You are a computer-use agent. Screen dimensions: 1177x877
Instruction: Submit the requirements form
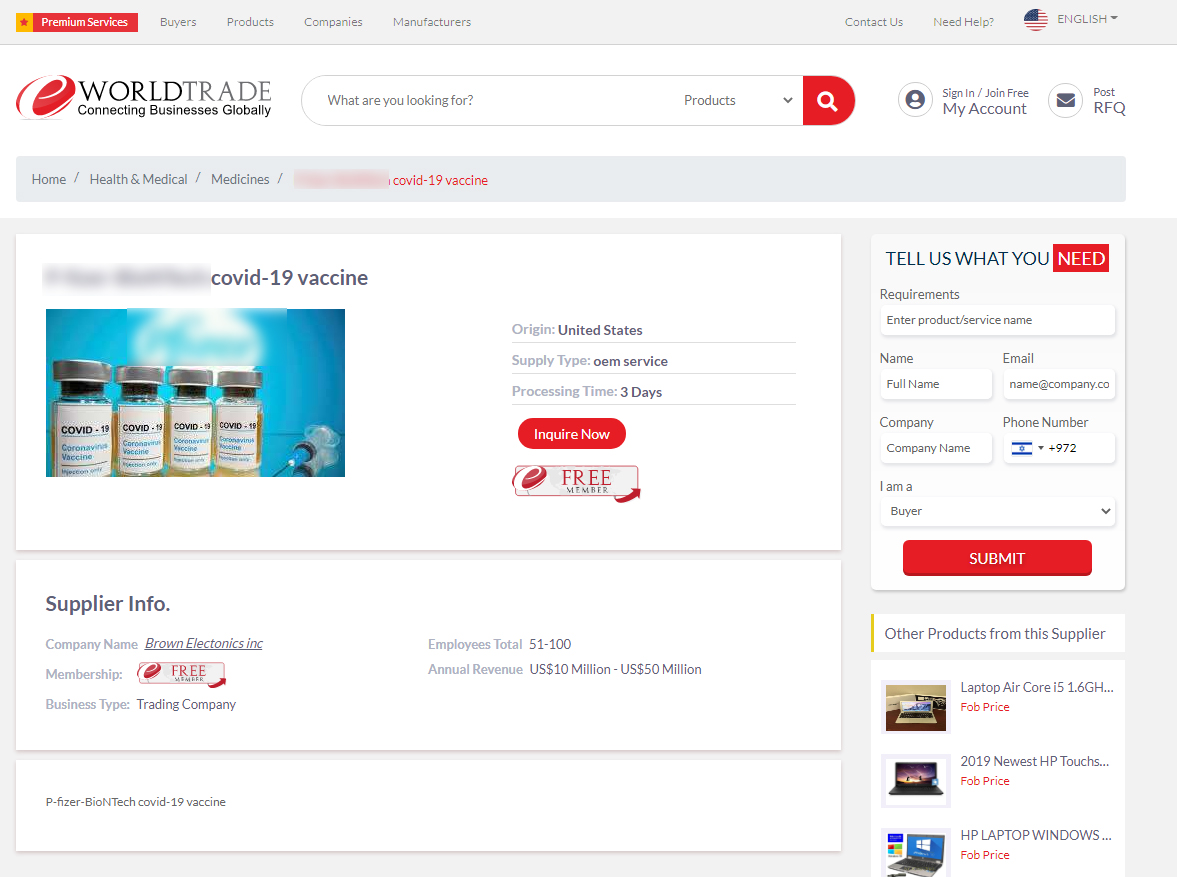[x=997, y=559]
